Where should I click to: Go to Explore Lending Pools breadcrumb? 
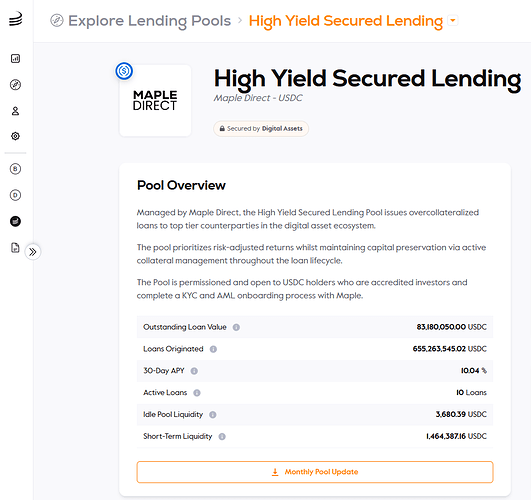pos(149,21)
